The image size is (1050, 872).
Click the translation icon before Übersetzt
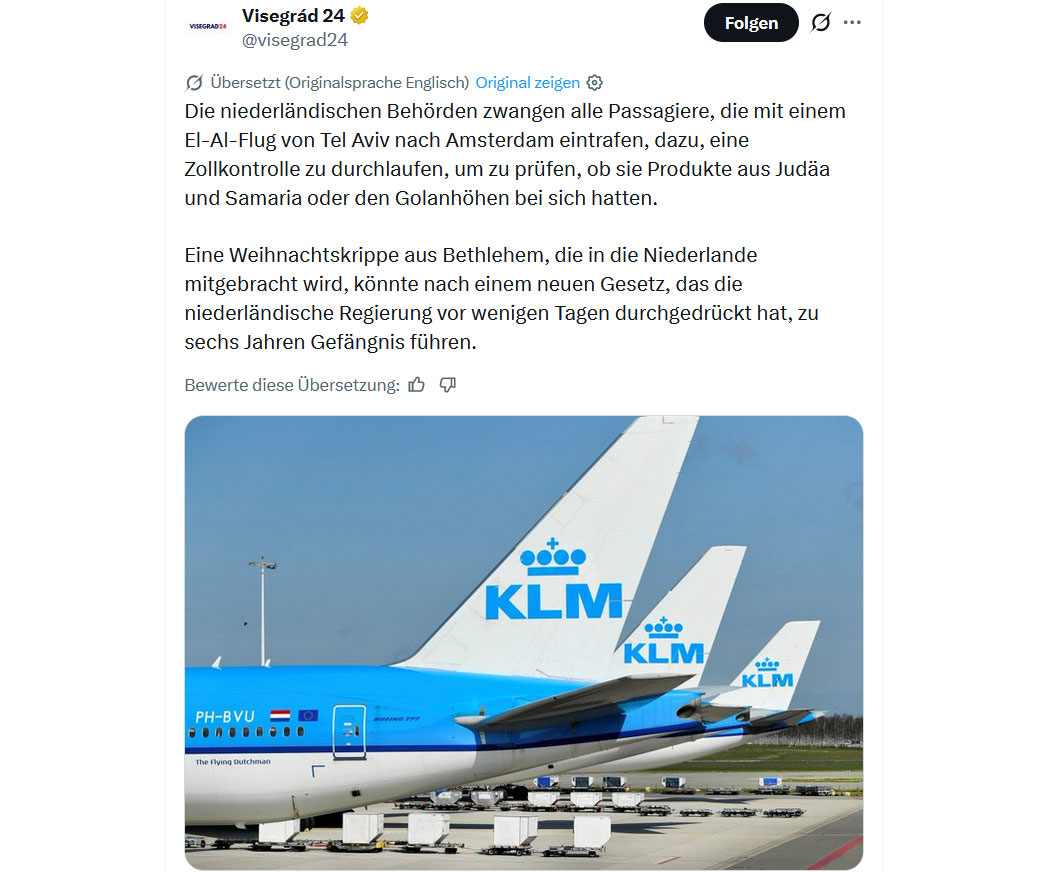point(194,83)
